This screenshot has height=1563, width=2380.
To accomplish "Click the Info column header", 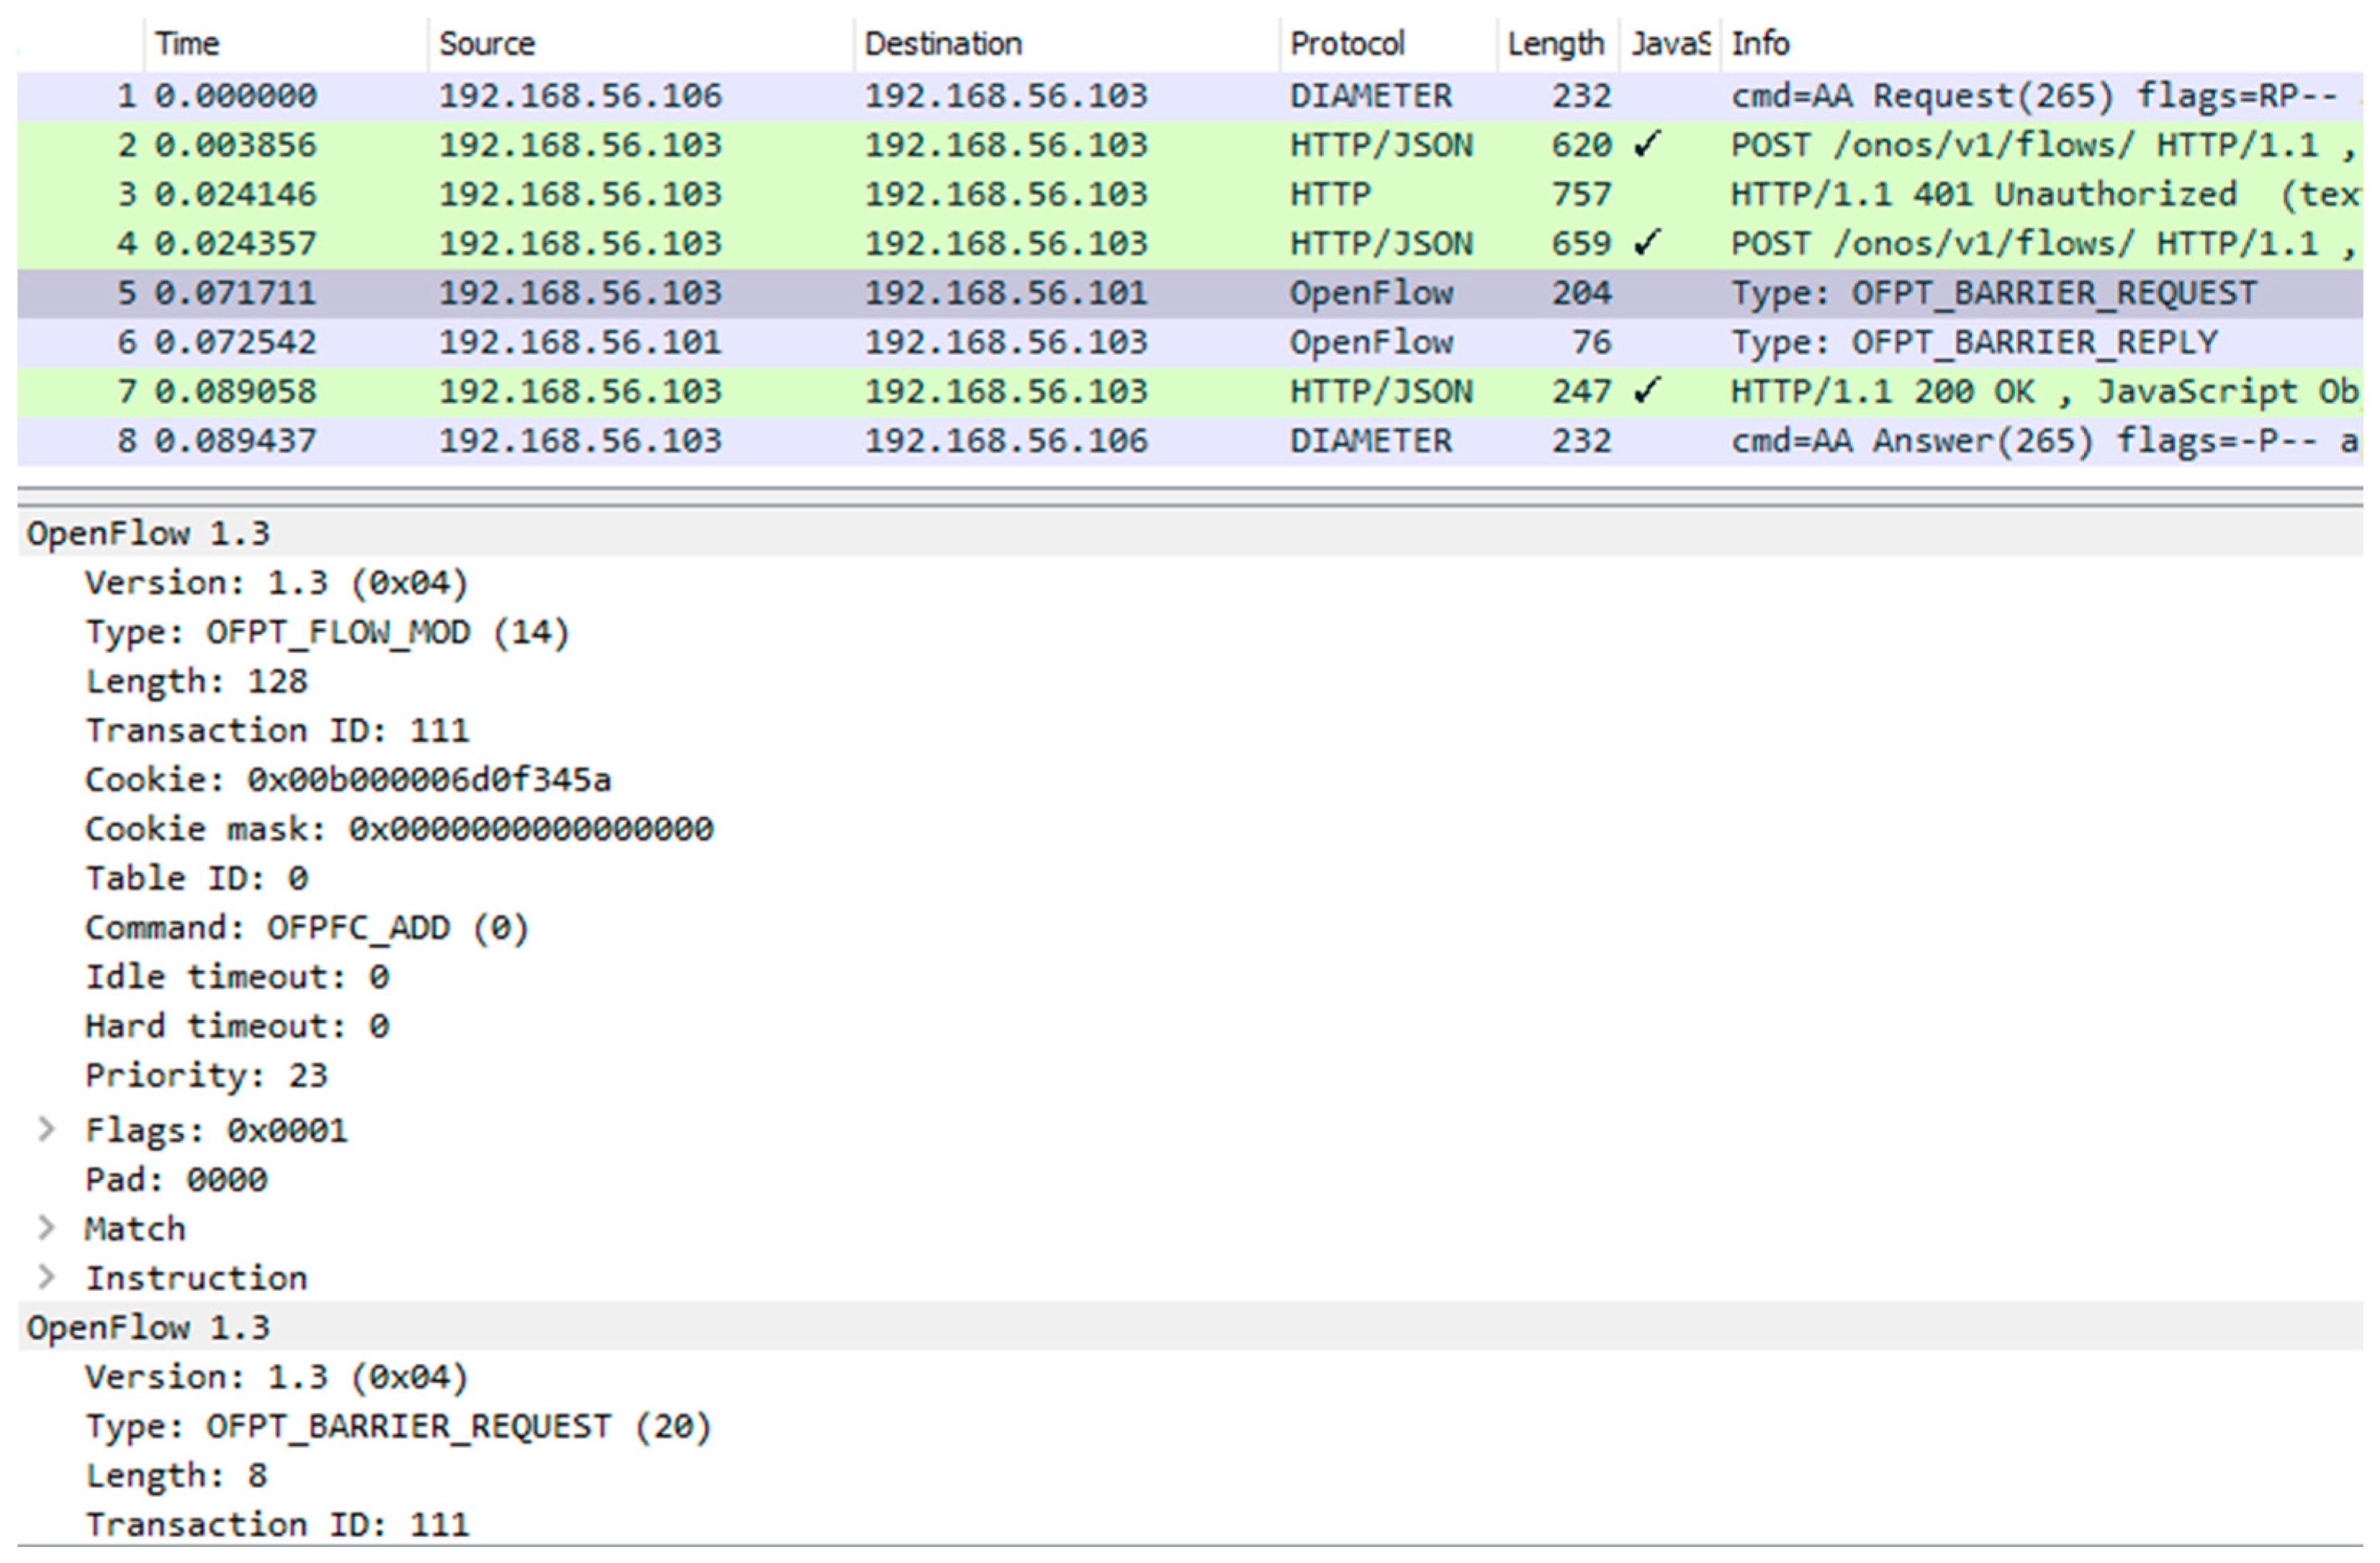I will click(x=1760, y=43).
